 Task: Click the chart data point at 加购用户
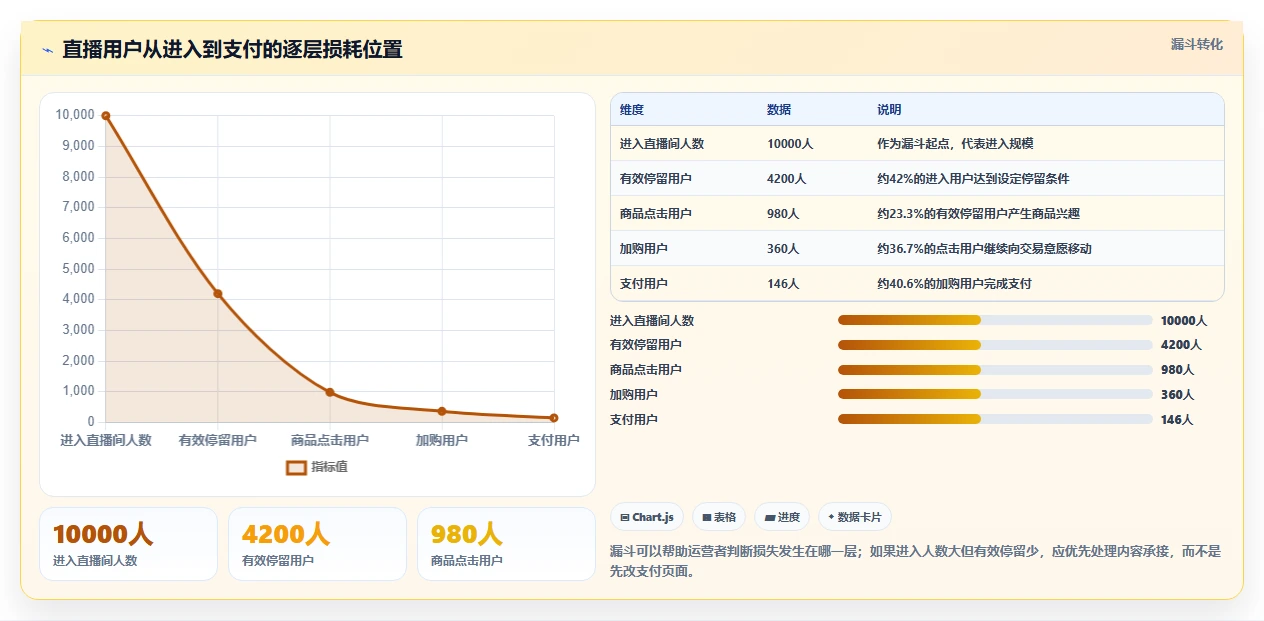442,411
